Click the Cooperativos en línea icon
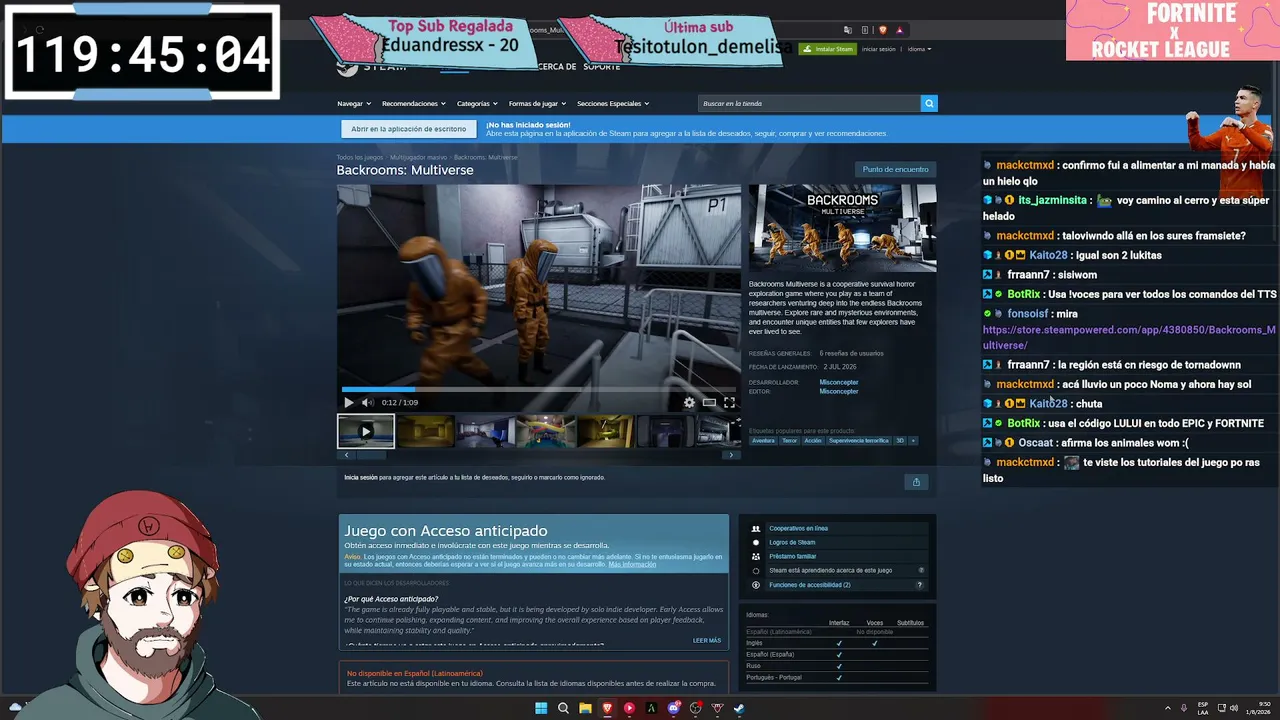This screenshot has height=720, width=1280. [x=756, y=528]
